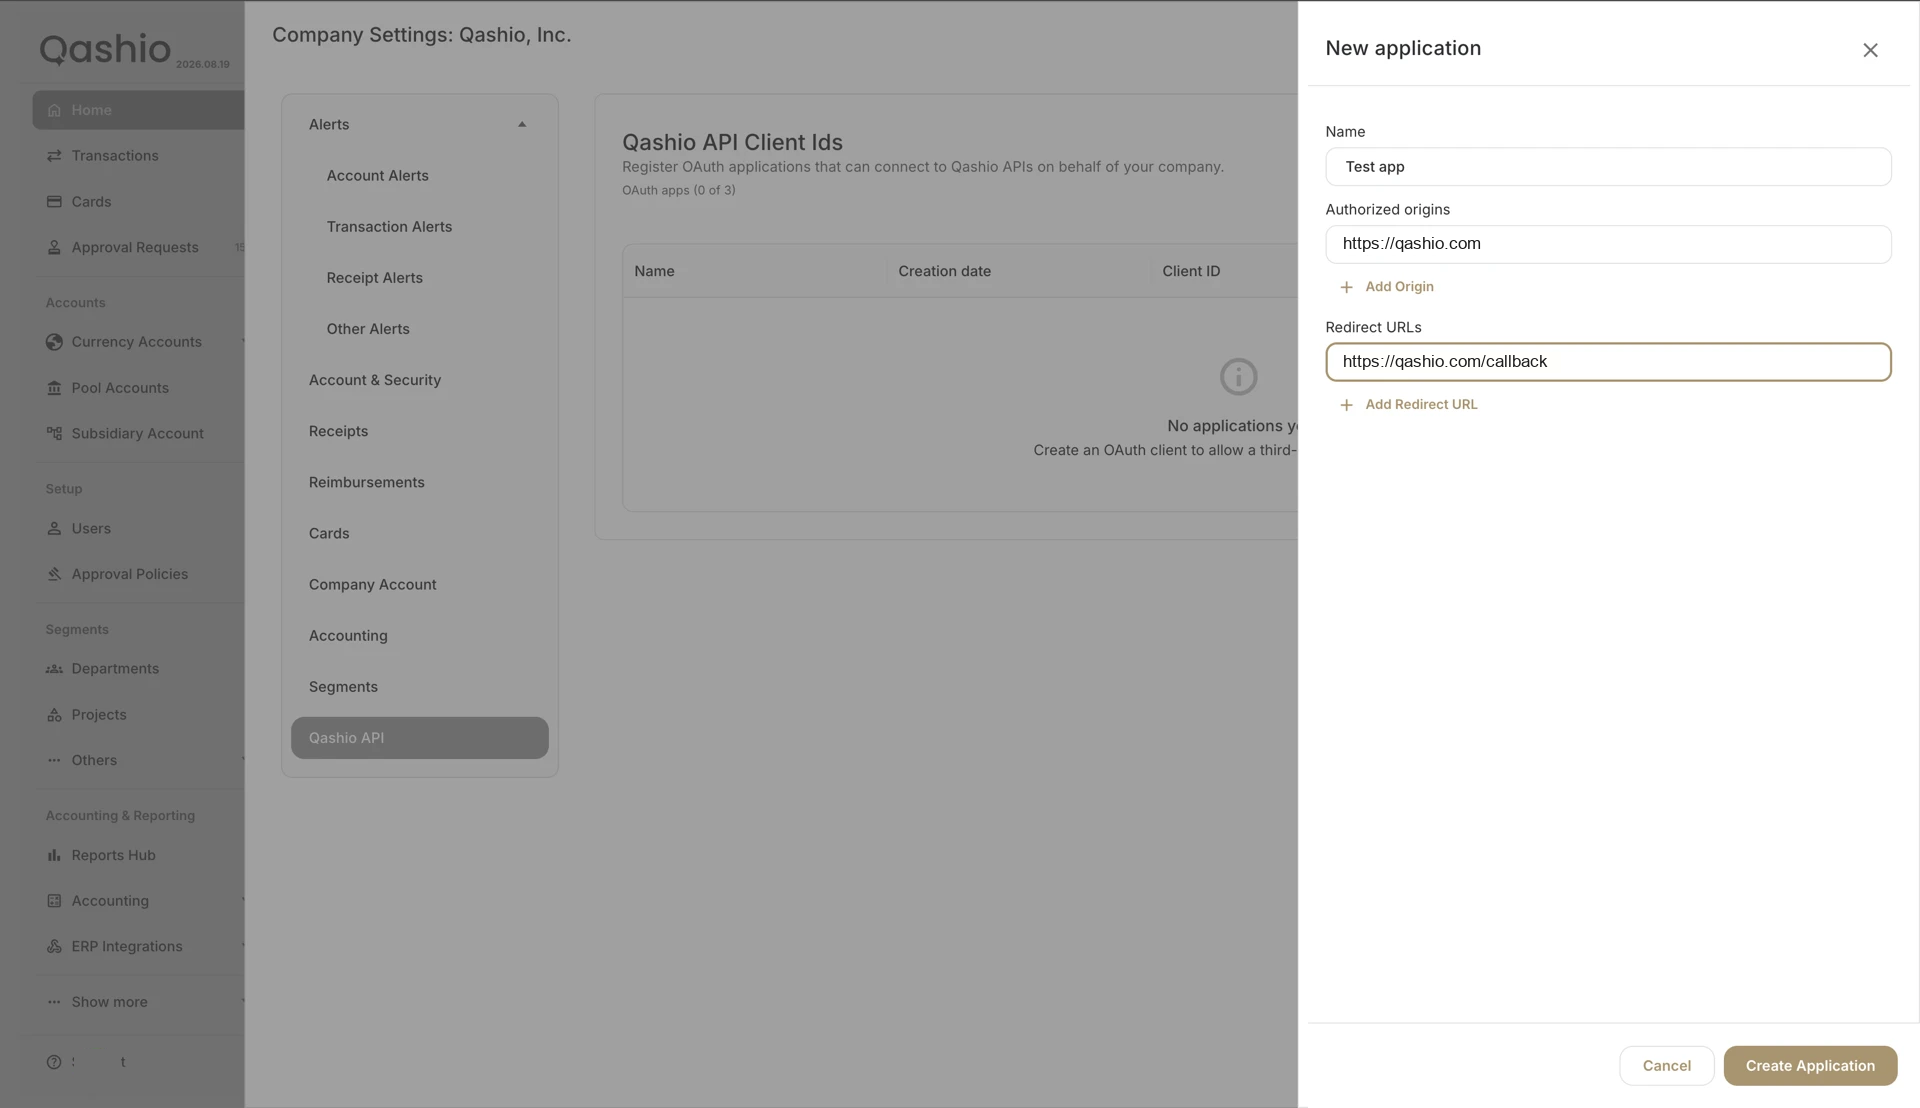Open Company Account settings
This screenshot has width=1920, height=1108.
point(372,585)
